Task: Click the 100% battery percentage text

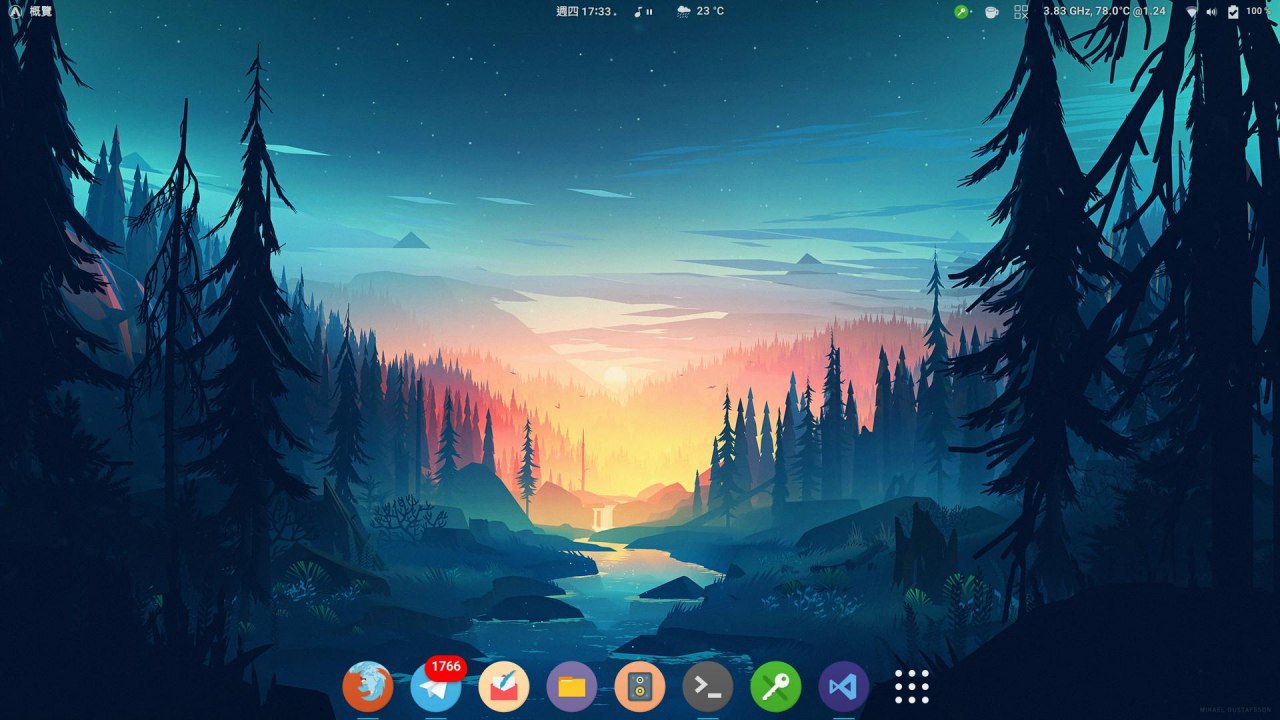Action: pos(1258,11)
